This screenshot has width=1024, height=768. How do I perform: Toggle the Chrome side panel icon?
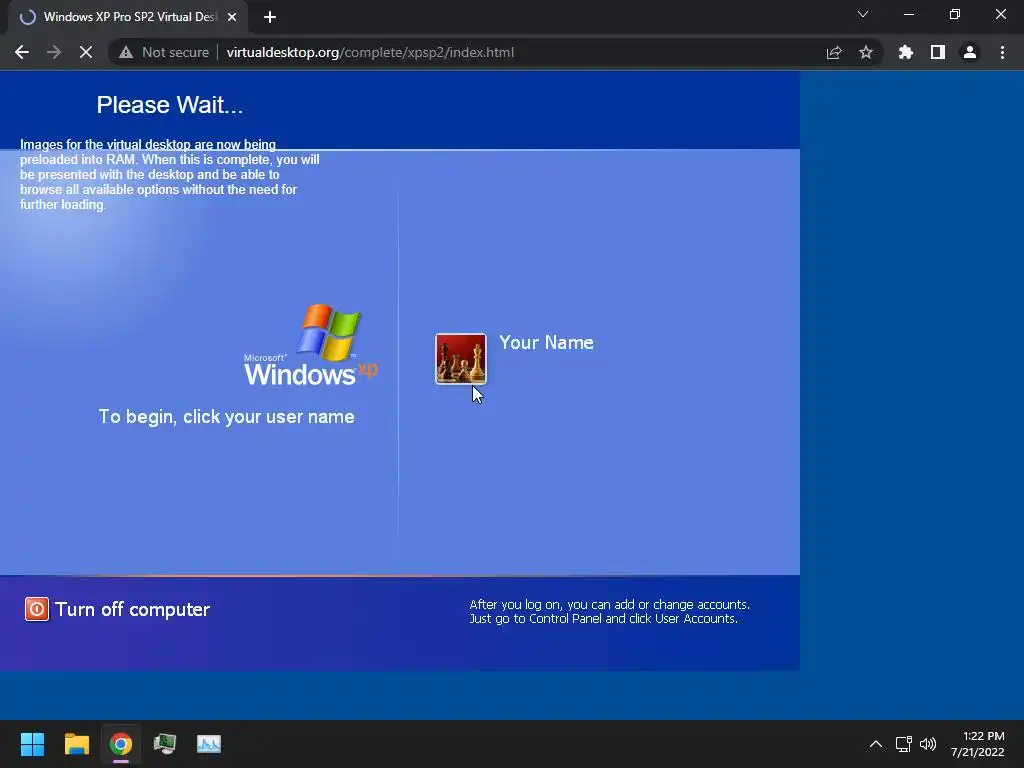pos(938,52)
